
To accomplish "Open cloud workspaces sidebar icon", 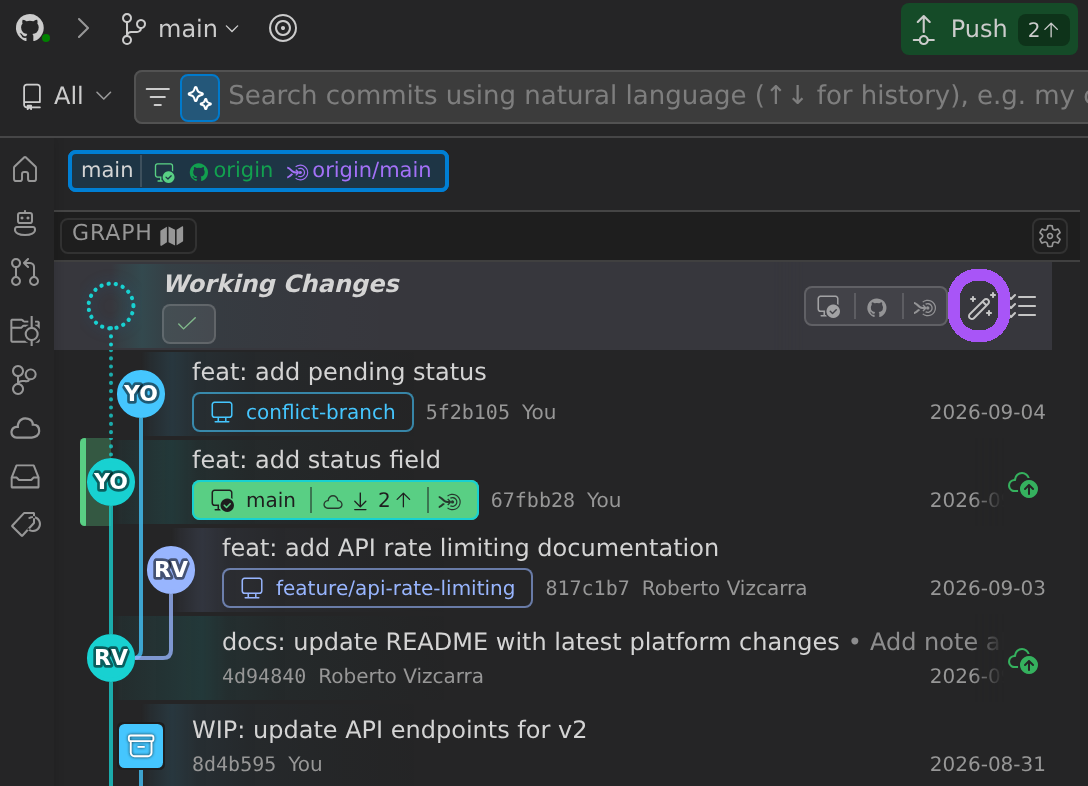I will [25, 429].
